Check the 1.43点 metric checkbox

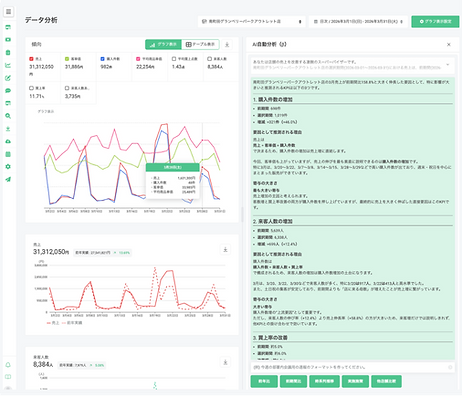click(174, 59)
